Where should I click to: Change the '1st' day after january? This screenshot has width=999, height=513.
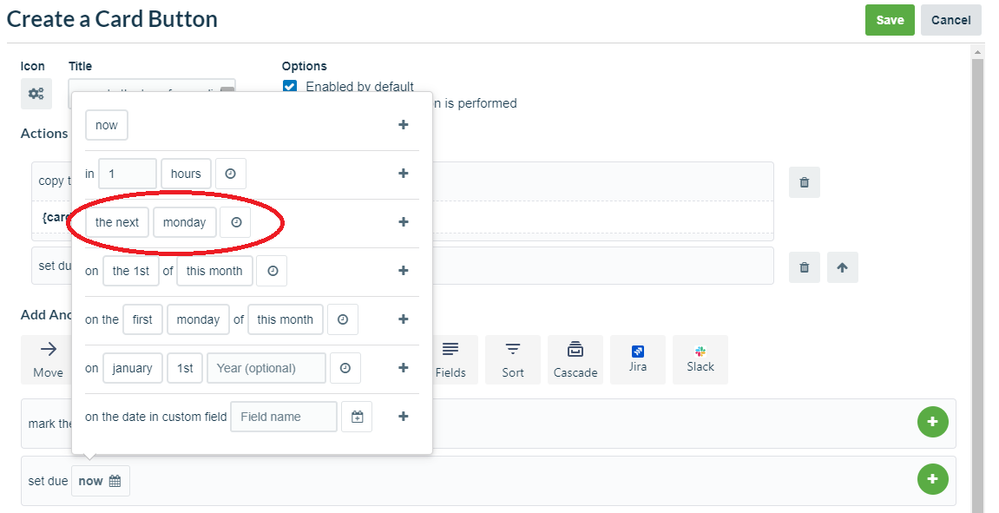pos(185,368)
